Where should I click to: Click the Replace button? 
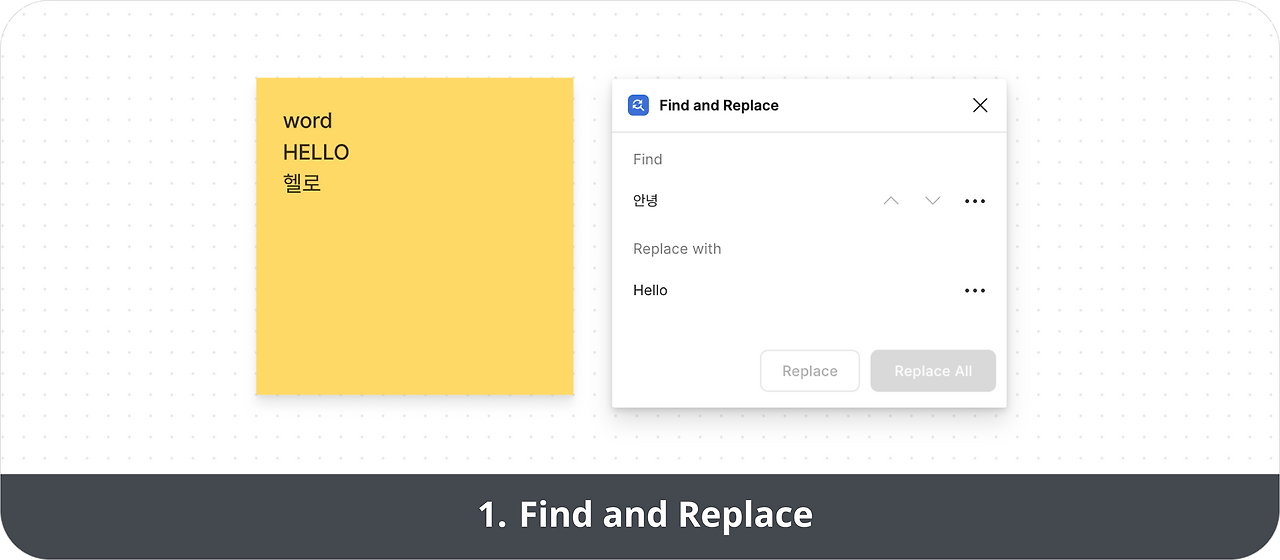coord(810,371)
